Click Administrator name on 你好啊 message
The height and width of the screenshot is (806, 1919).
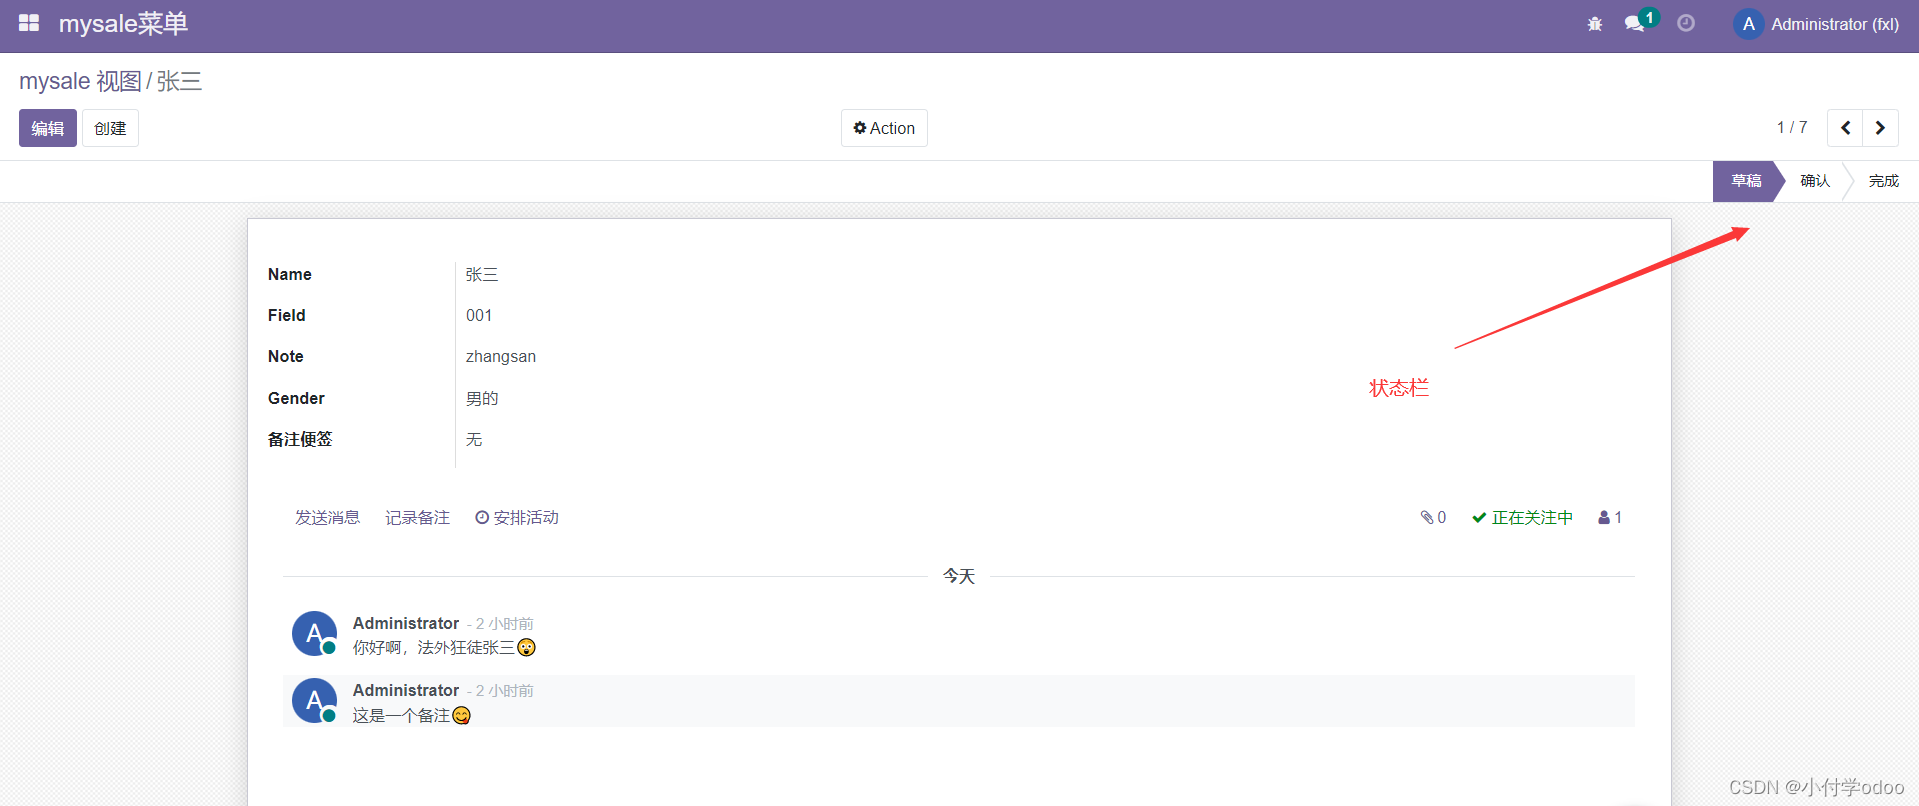click(x=406, y=623)
